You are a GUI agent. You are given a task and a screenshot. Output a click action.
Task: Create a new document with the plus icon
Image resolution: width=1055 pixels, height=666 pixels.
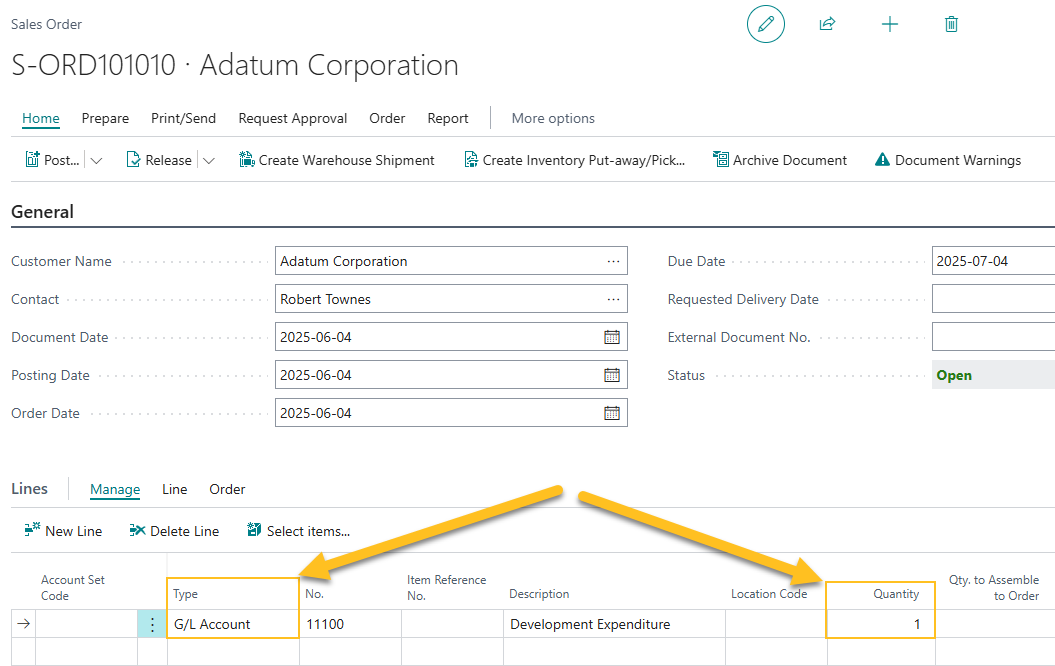[889, 23]
